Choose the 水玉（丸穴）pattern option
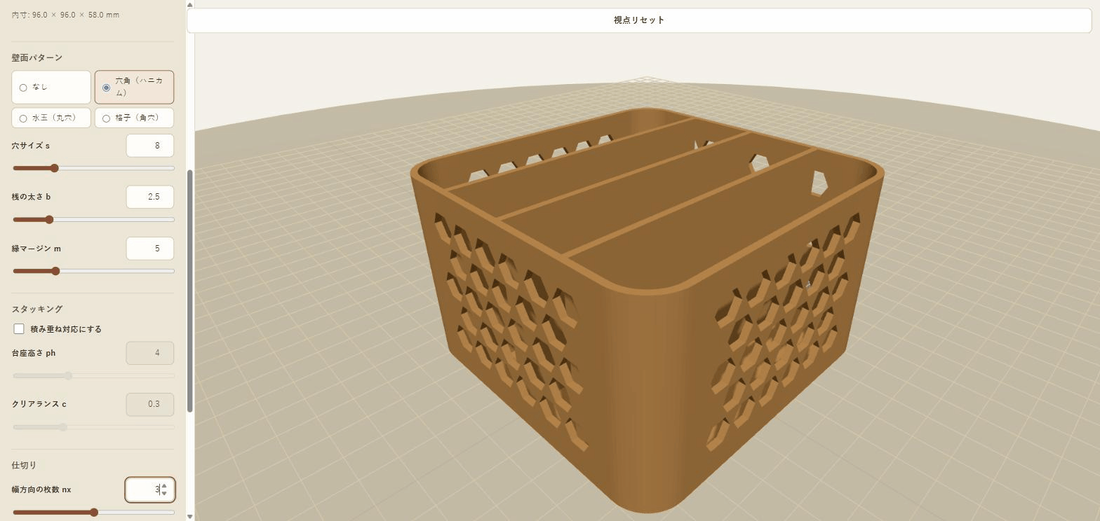 click(x=51, y=118)
